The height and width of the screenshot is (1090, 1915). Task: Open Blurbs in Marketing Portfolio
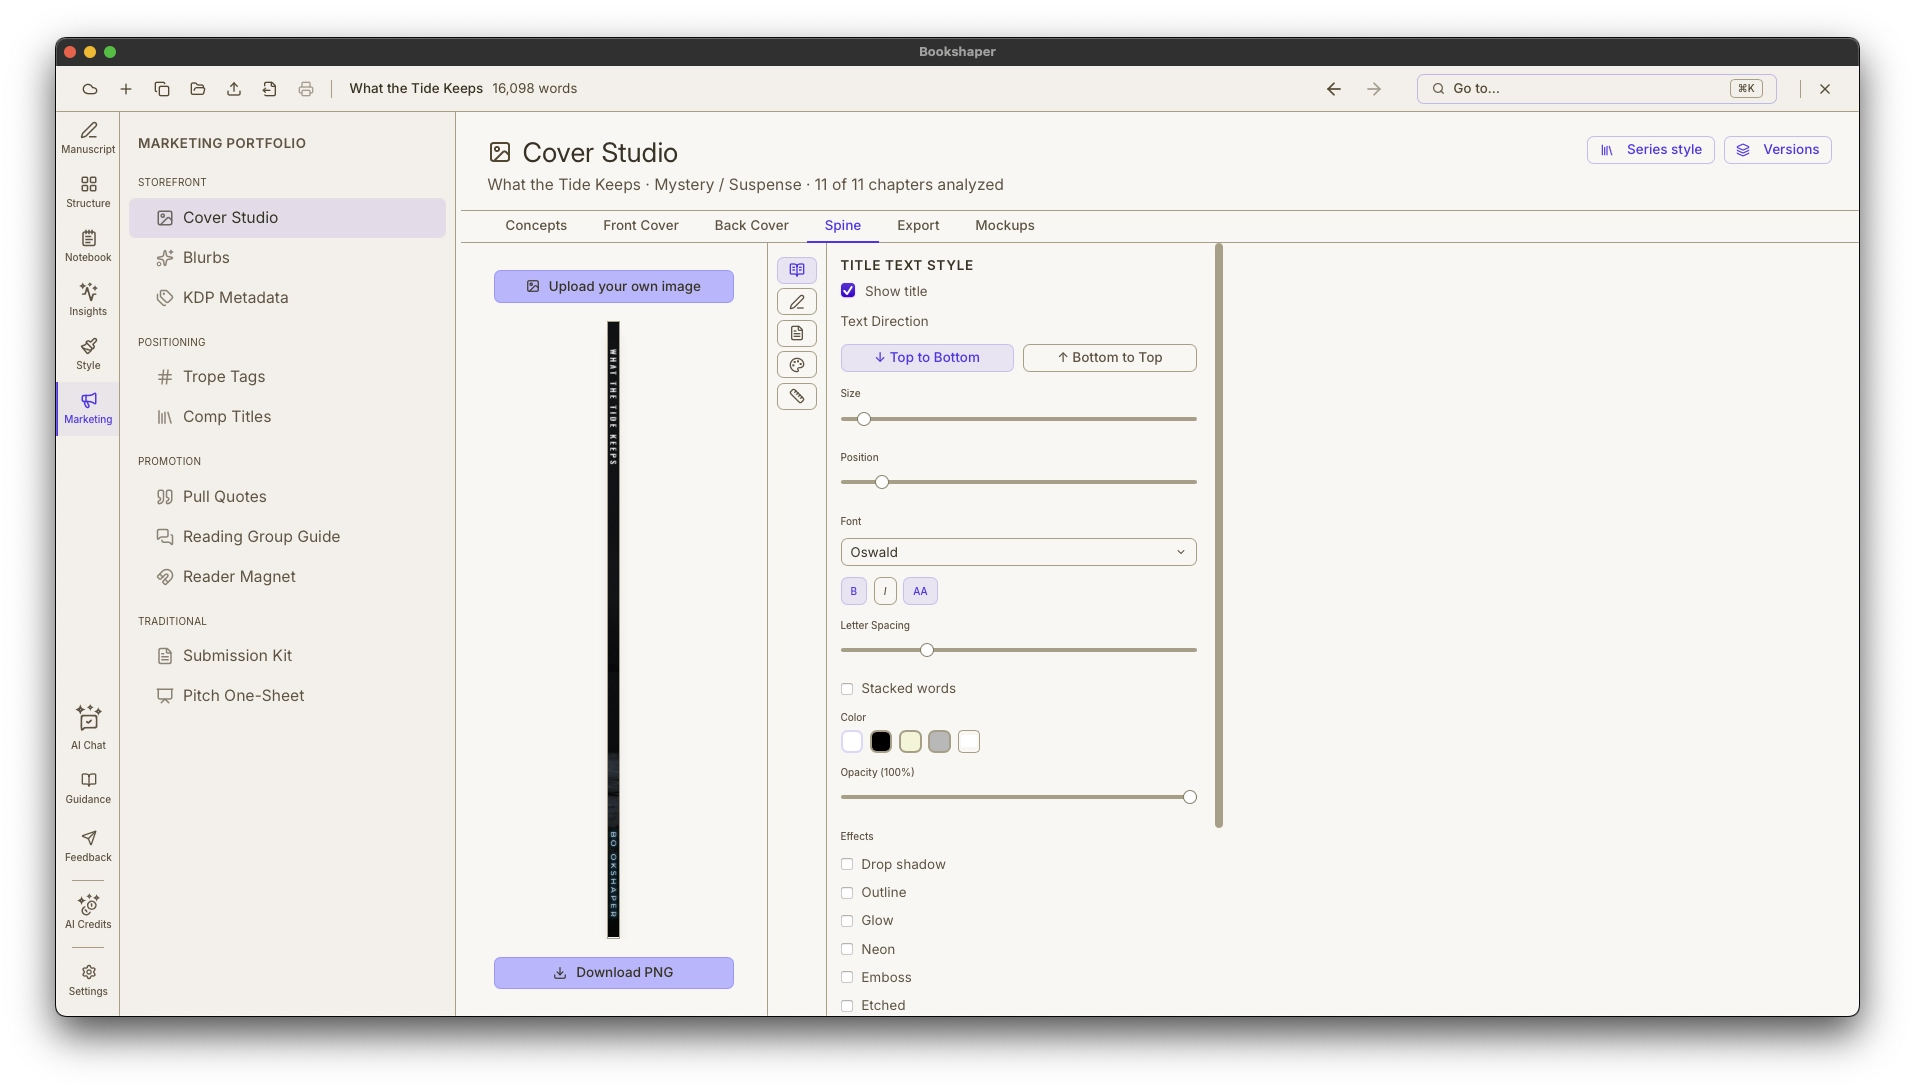pos(287,258)
